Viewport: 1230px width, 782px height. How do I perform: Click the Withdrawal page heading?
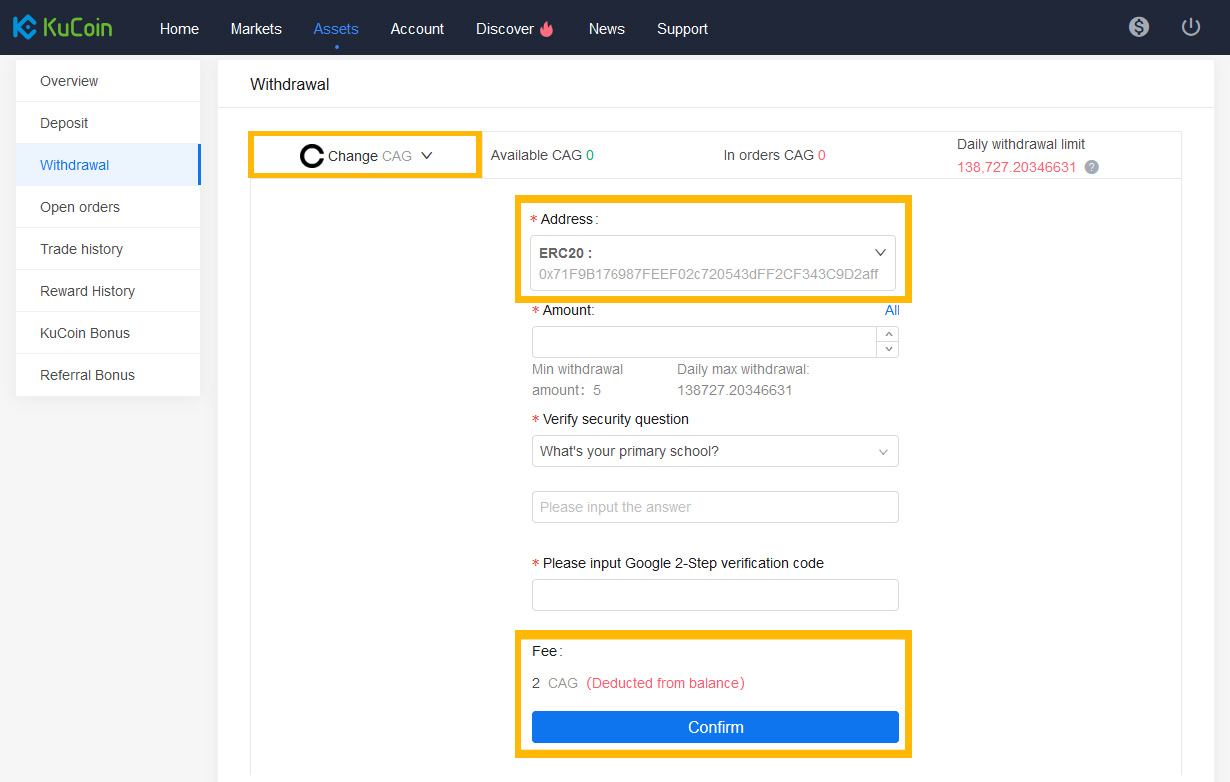[x=290, y=84]
